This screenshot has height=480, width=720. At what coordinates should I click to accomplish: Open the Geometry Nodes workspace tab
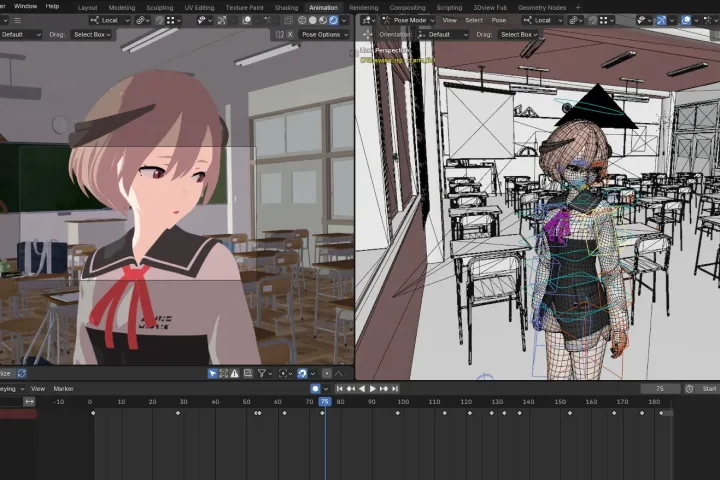542,7
